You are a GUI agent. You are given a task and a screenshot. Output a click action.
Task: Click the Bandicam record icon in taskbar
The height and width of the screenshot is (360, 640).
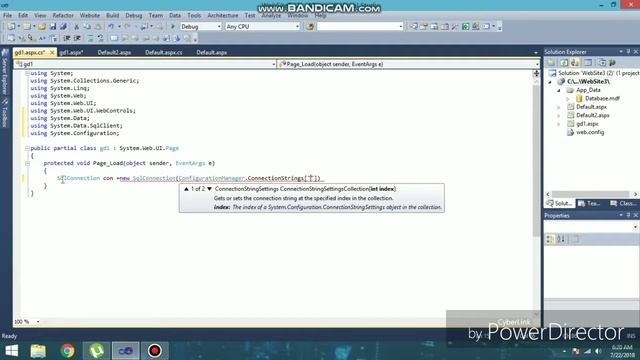[155, 351]
